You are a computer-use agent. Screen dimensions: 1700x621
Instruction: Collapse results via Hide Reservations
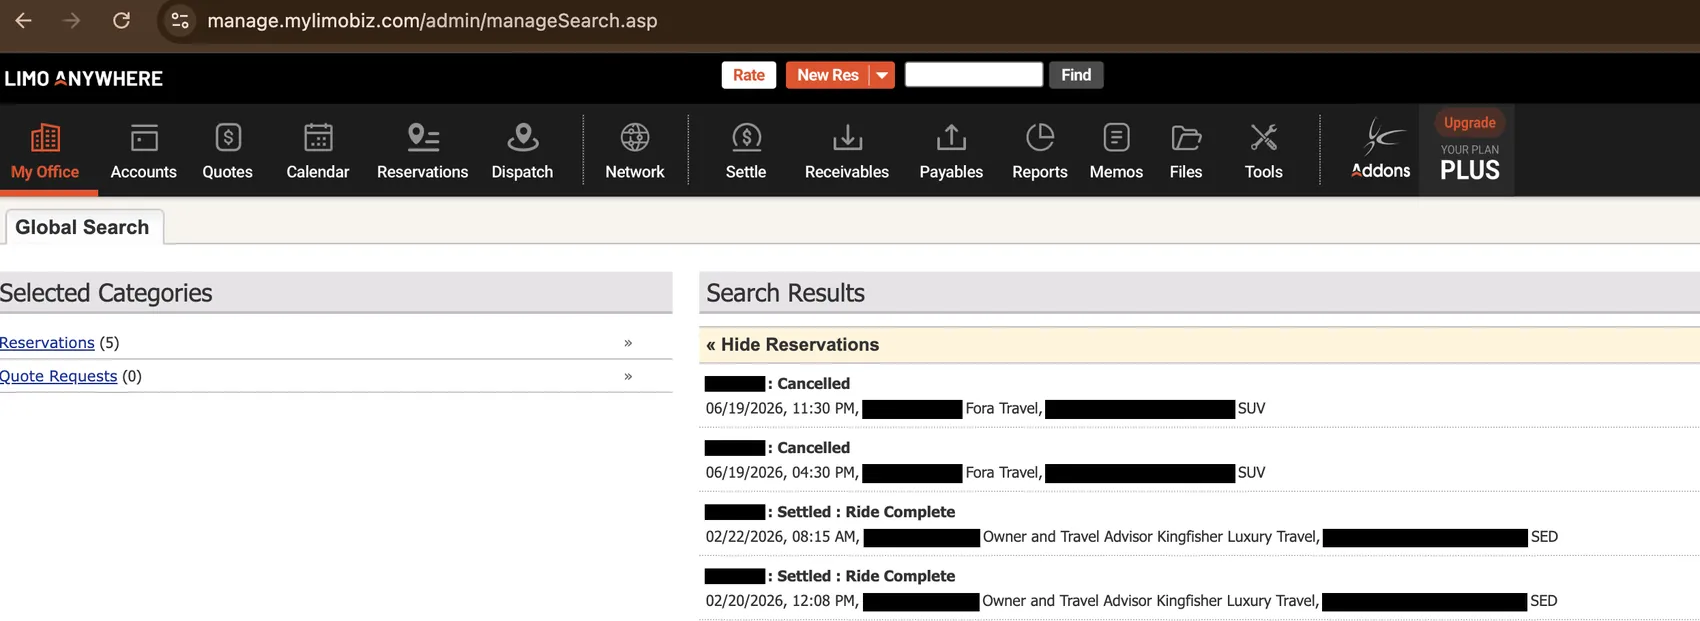point(792,344)
